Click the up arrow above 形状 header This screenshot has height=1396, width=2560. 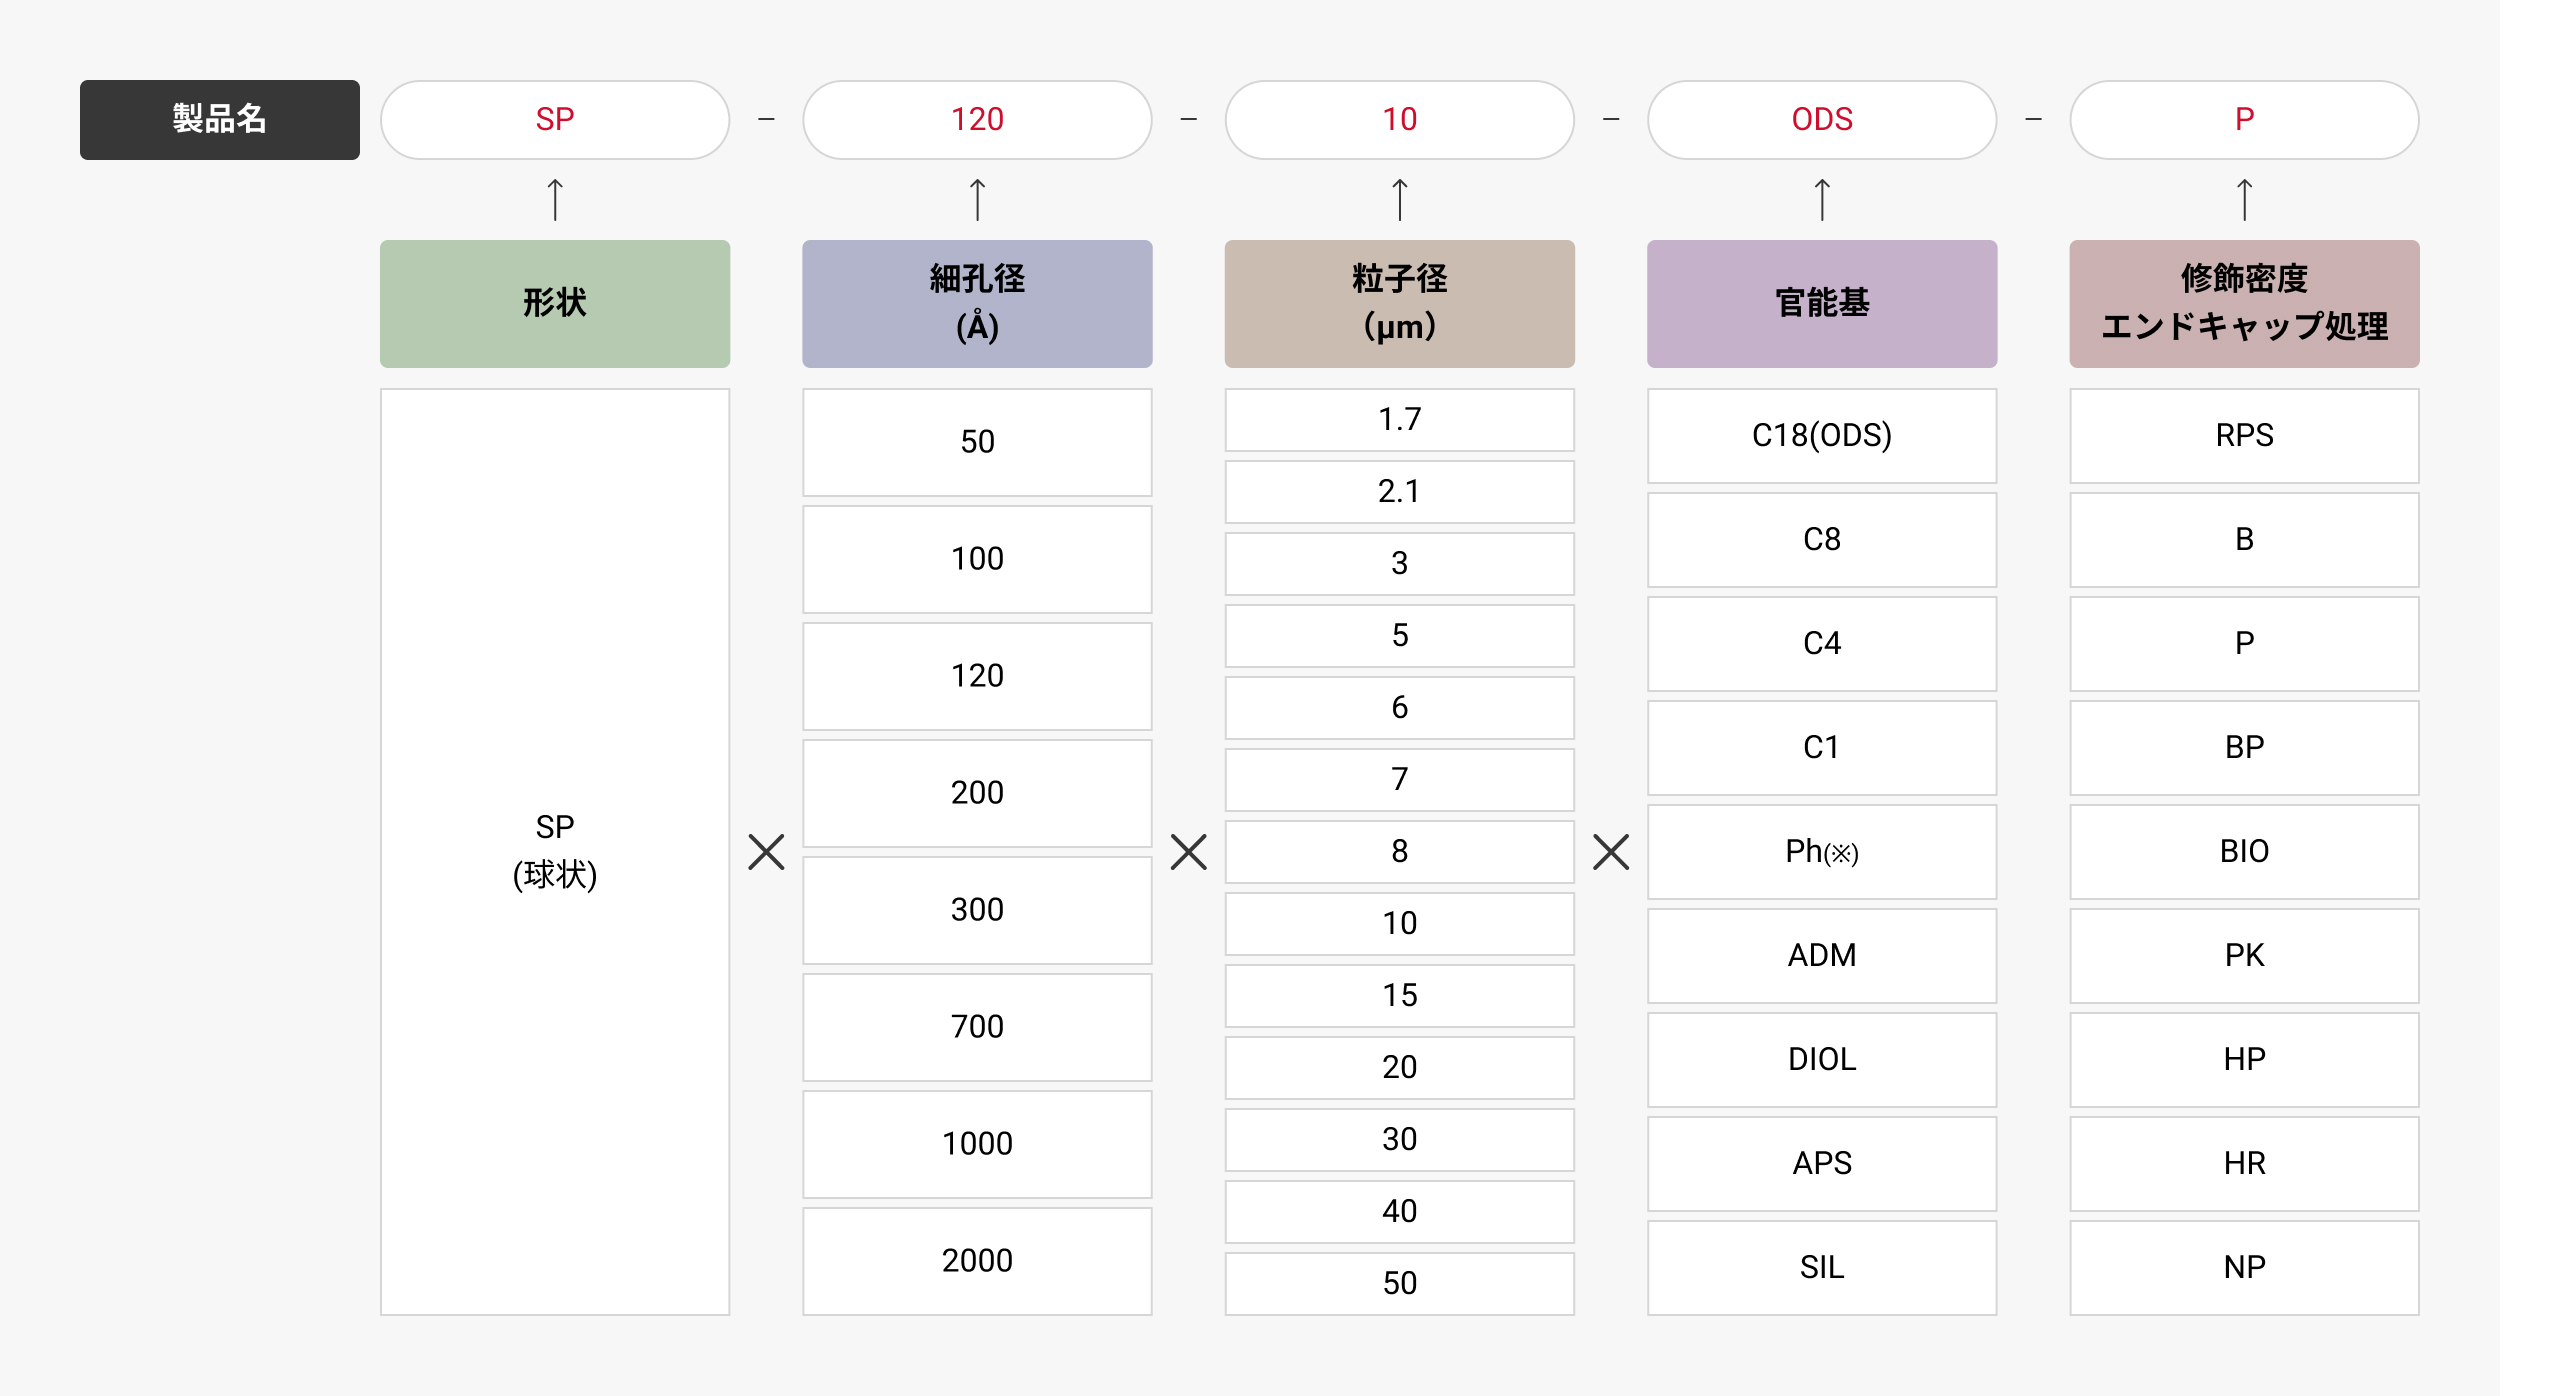tap(555, 199)
